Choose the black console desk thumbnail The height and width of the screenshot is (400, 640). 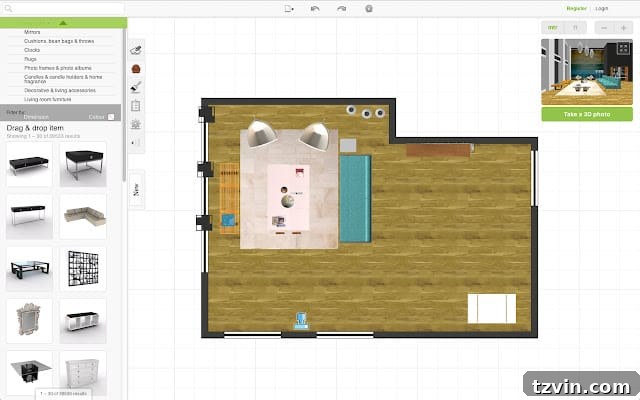coord(29,216)
